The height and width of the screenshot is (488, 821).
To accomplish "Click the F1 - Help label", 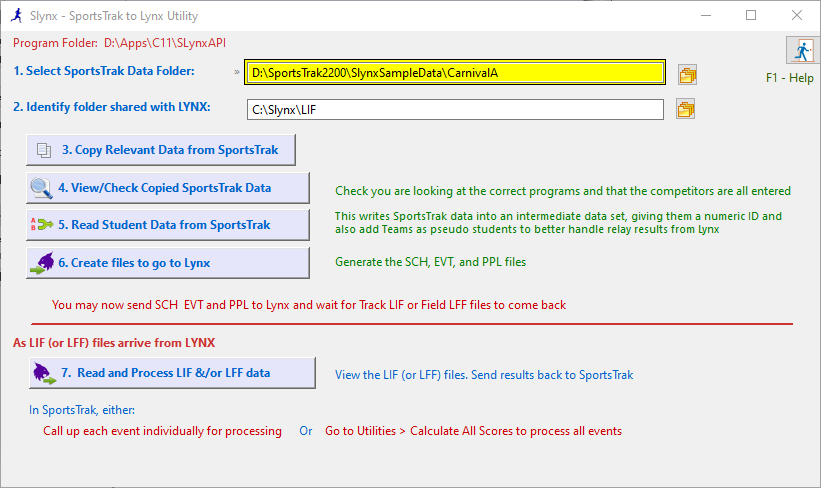I will click(790, 78).
